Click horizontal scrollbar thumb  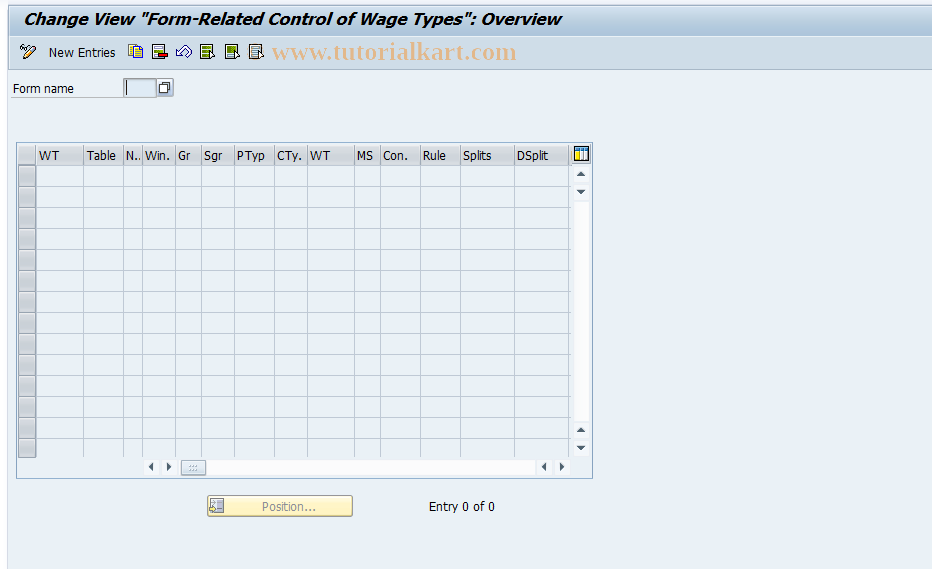click(x=193, y=468)
